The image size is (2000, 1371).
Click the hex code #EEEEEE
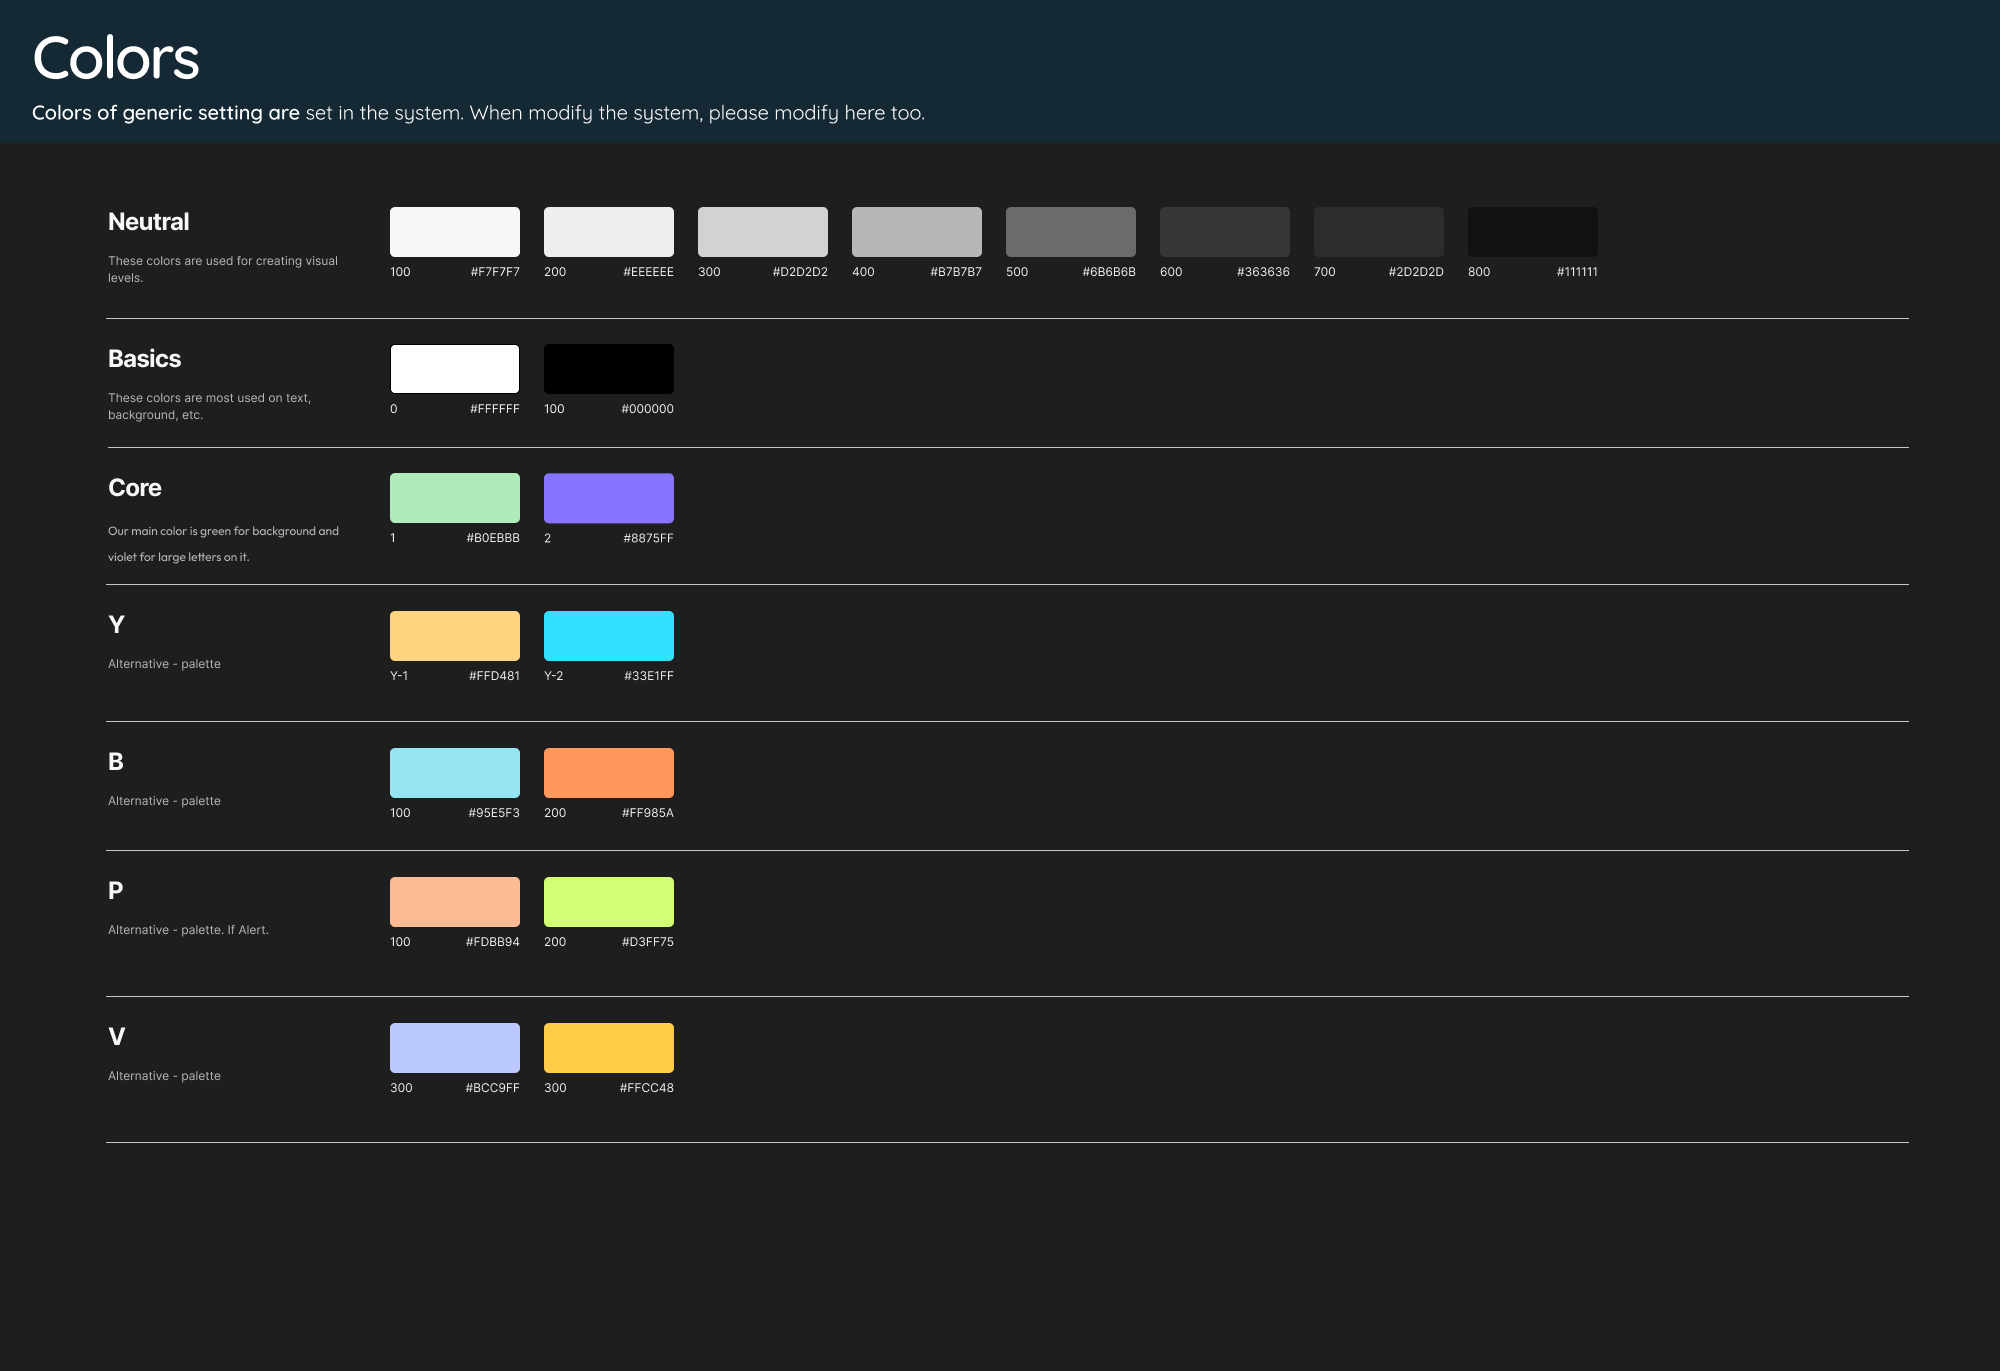click(648, 272)
